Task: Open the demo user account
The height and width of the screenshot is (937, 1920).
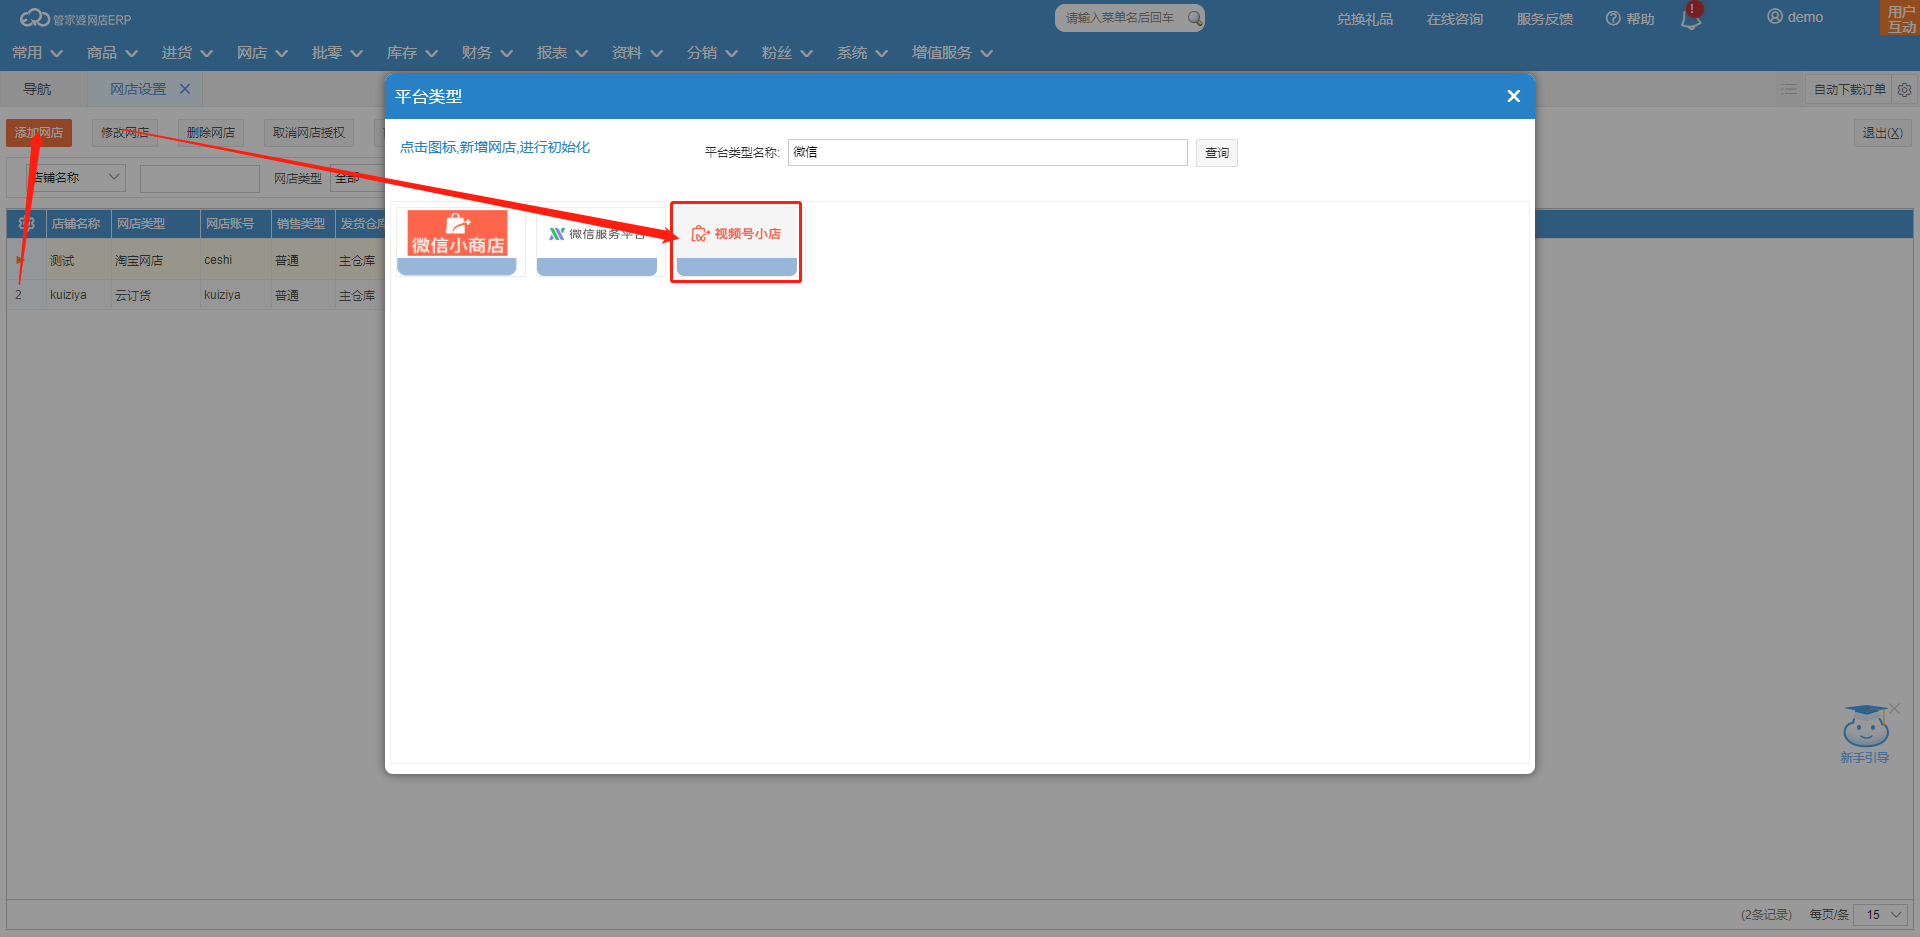Action: [1795, 17]
